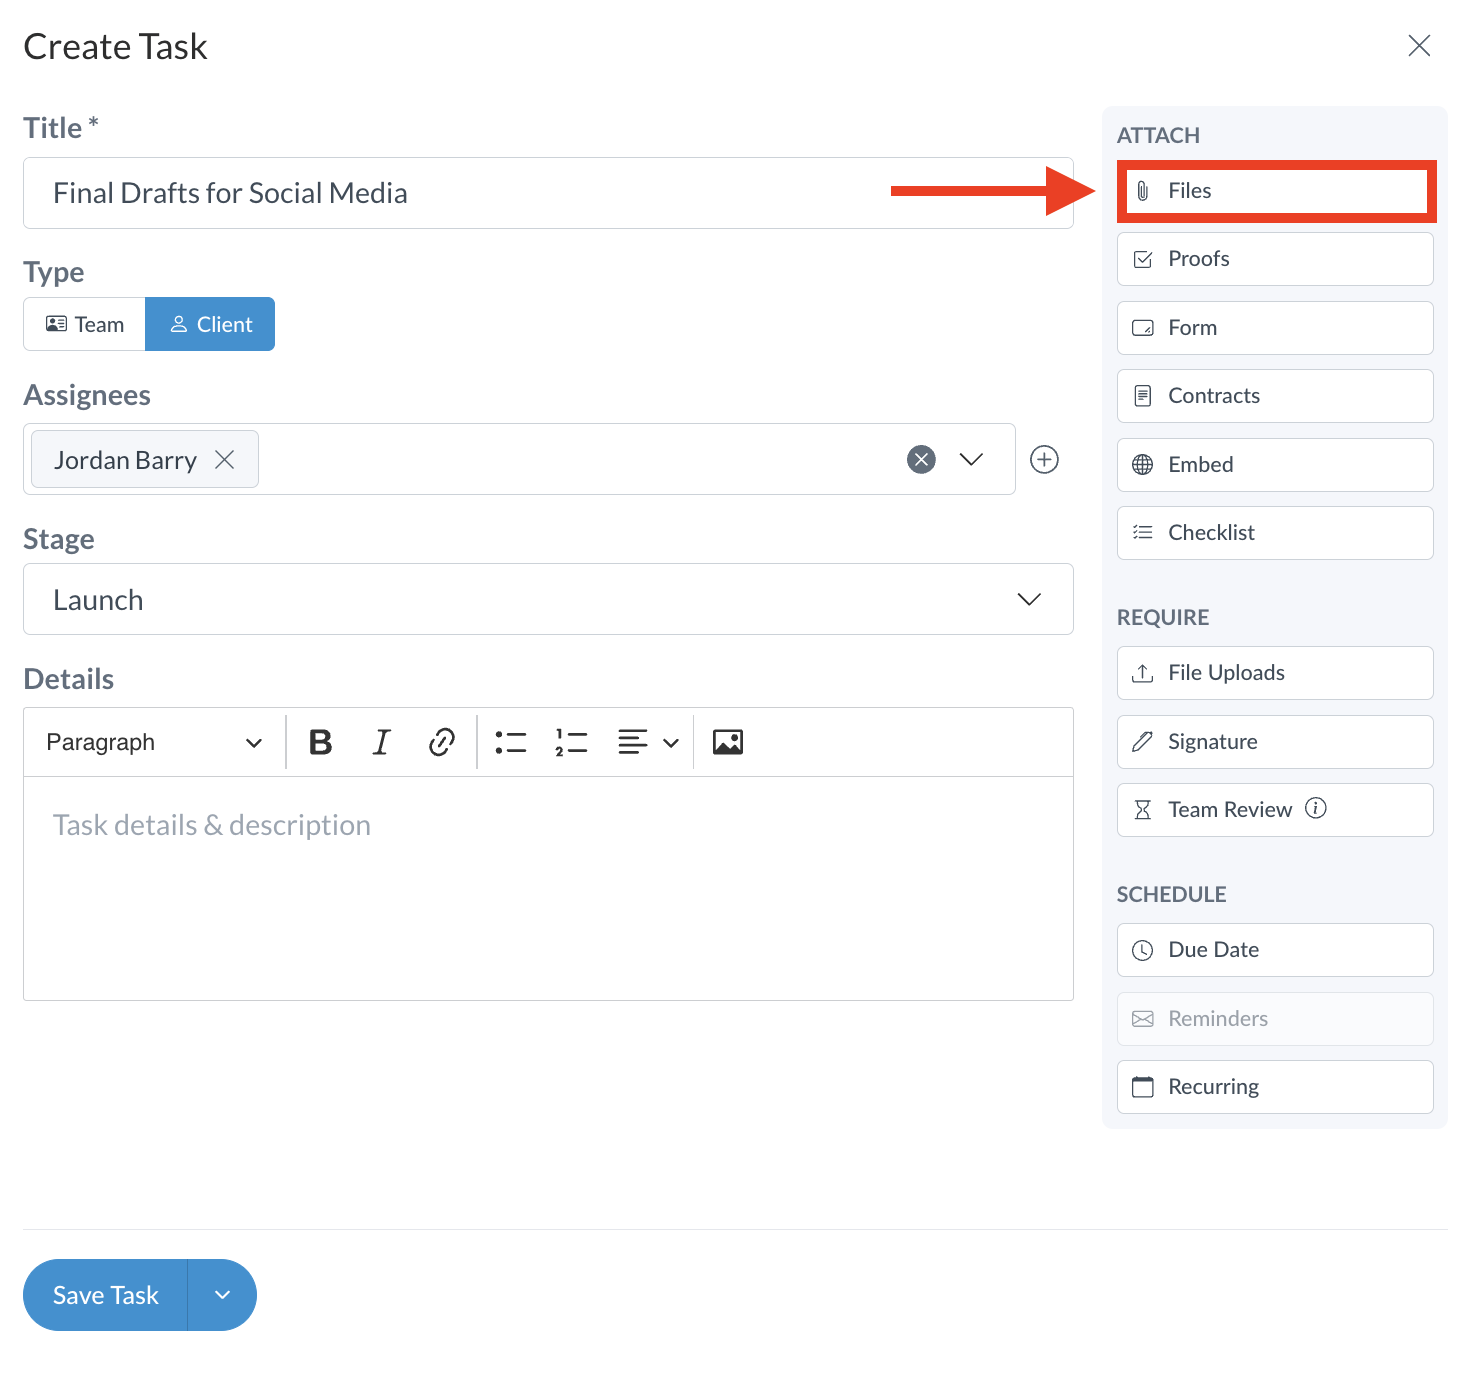Click the plus icon beside Assignees
Viewport: 1466px width, 1384px height.
tap(1044, 459)
